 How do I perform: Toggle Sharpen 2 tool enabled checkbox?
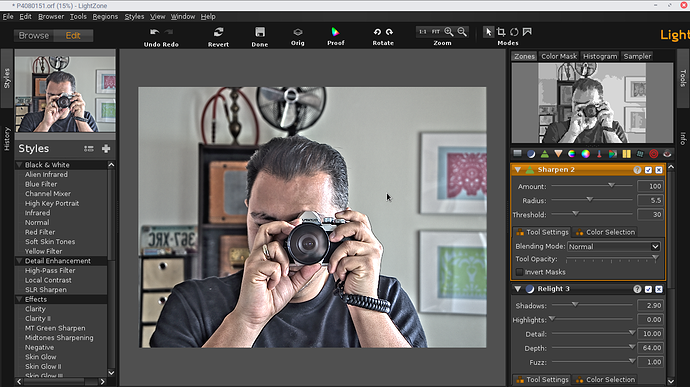(x=648, y=170)
